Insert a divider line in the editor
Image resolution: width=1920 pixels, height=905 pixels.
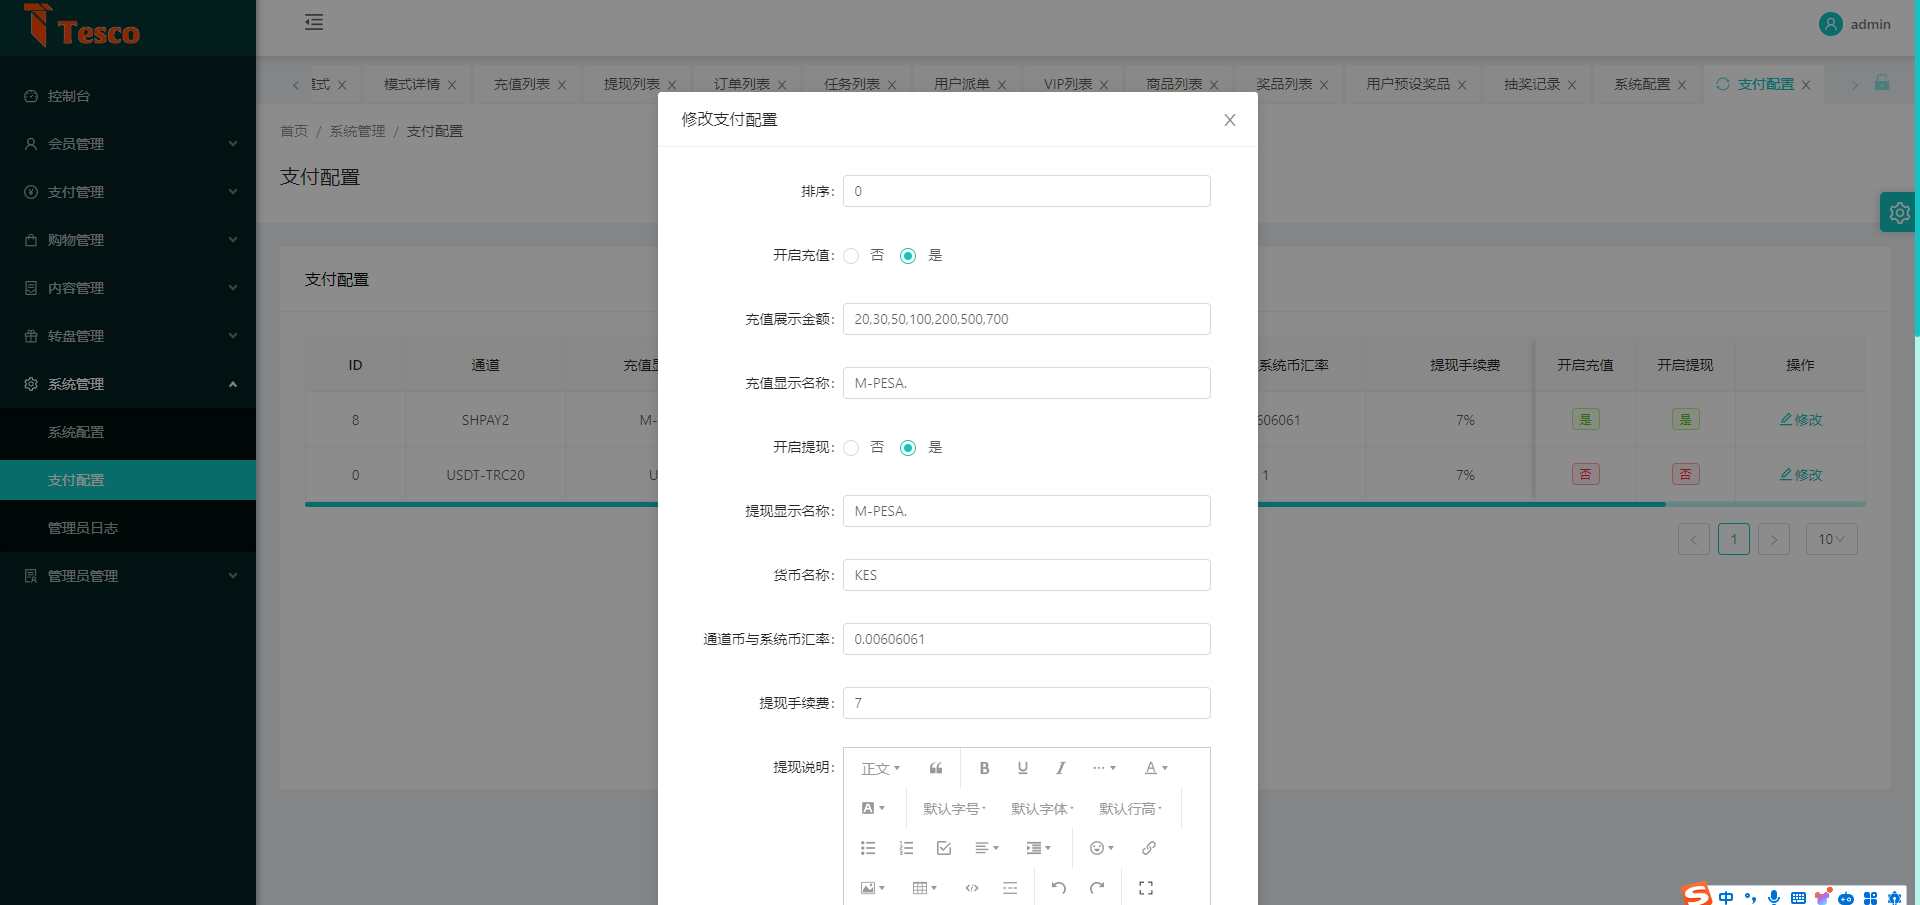click(x=1010, y=888)
